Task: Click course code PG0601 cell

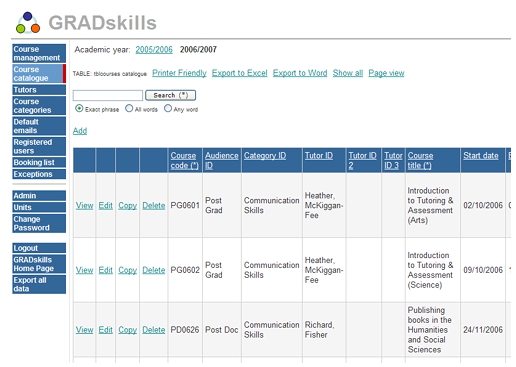Action: point(185,205)
